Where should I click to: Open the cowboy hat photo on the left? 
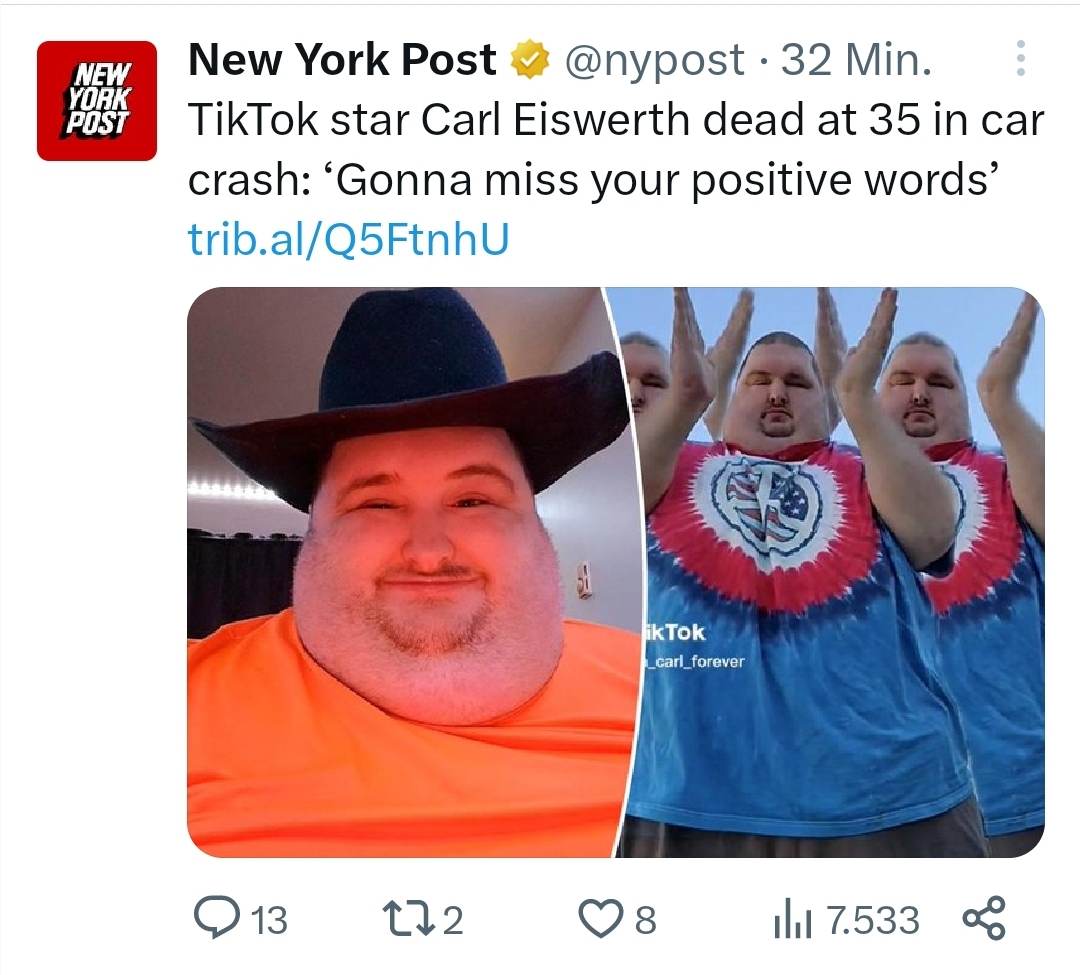pyautogui.click(x=406, y=572)
